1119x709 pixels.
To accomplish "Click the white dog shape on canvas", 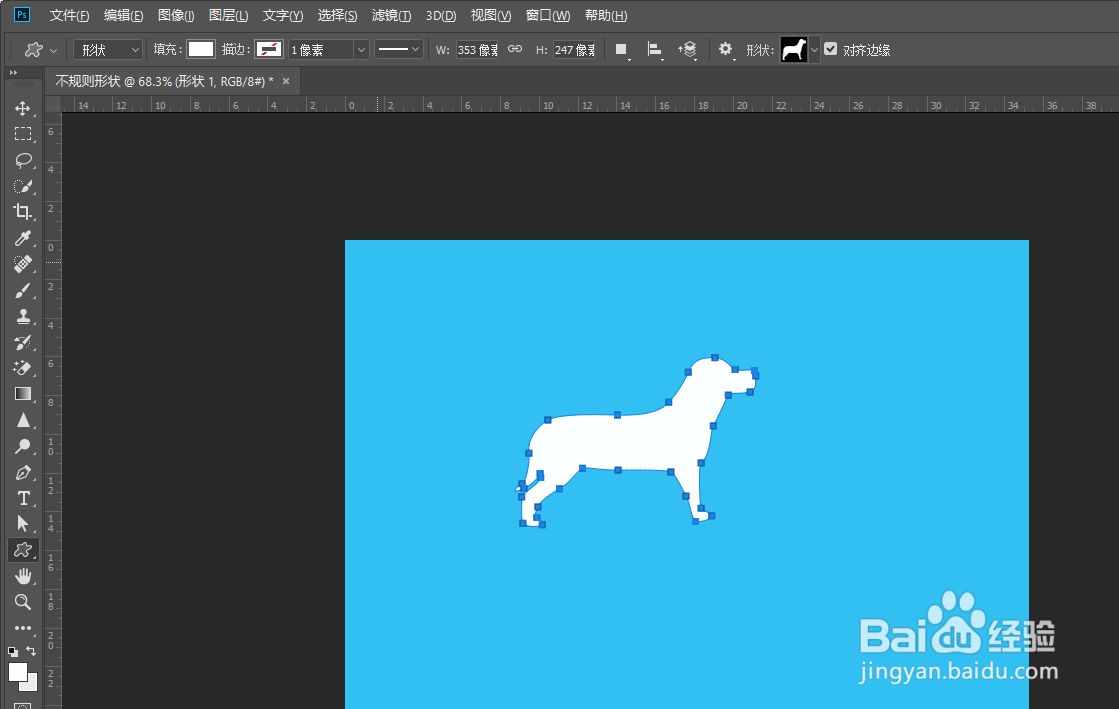I will click(x=628, y=443).
